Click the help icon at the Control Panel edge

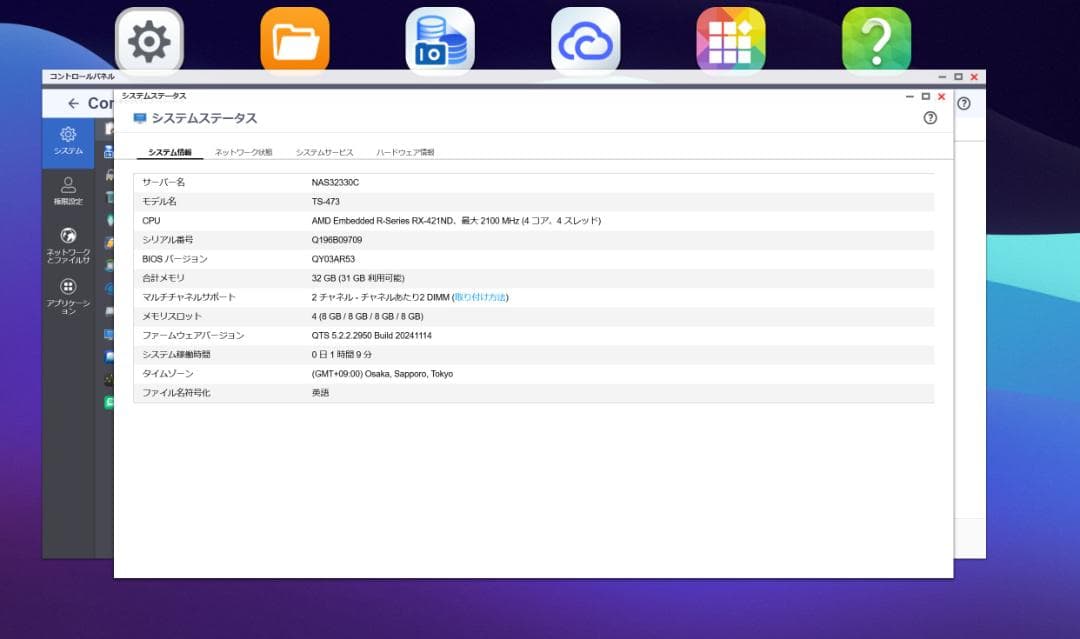[x=962, y=103]
